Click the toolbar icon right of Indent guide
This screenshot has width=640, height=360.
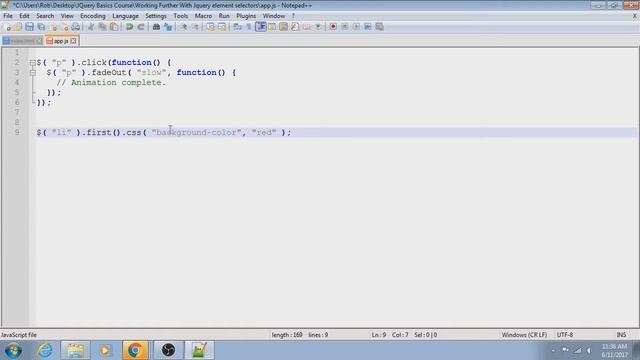[272, 27]
